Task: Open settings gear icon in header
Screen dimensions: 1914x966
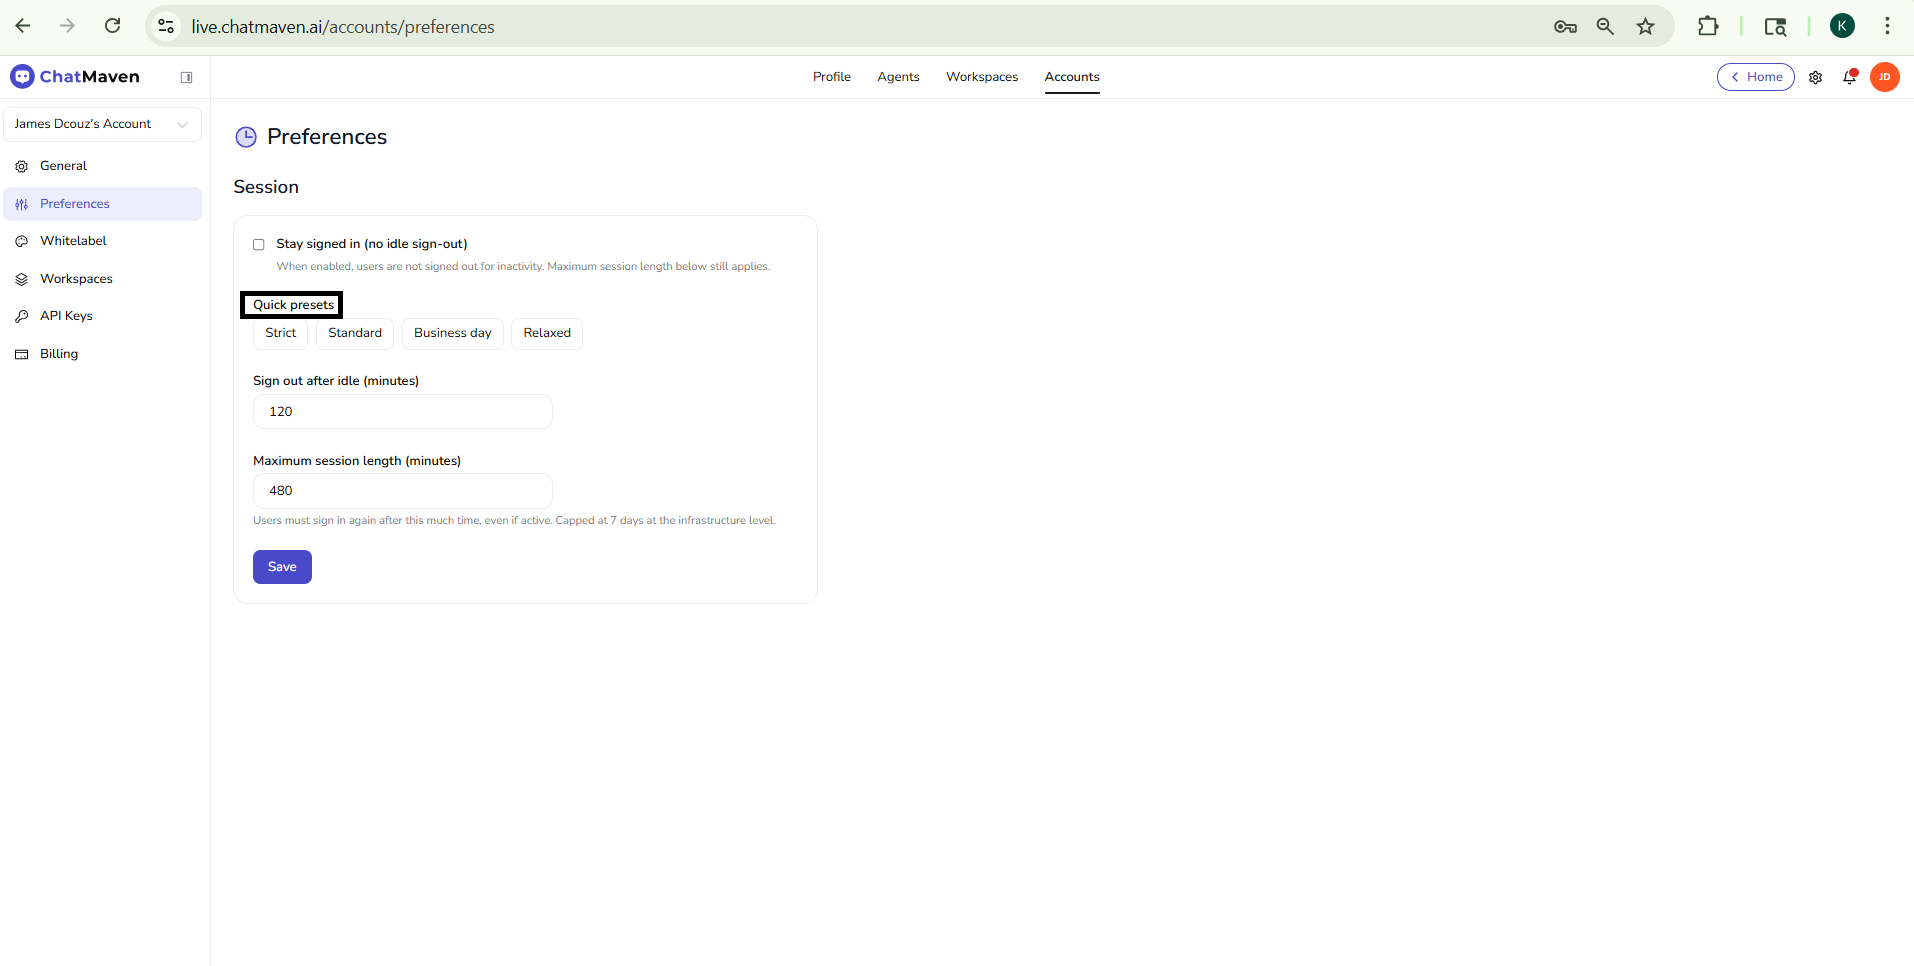Action: pyautogui.click(x=1815, y=77)
